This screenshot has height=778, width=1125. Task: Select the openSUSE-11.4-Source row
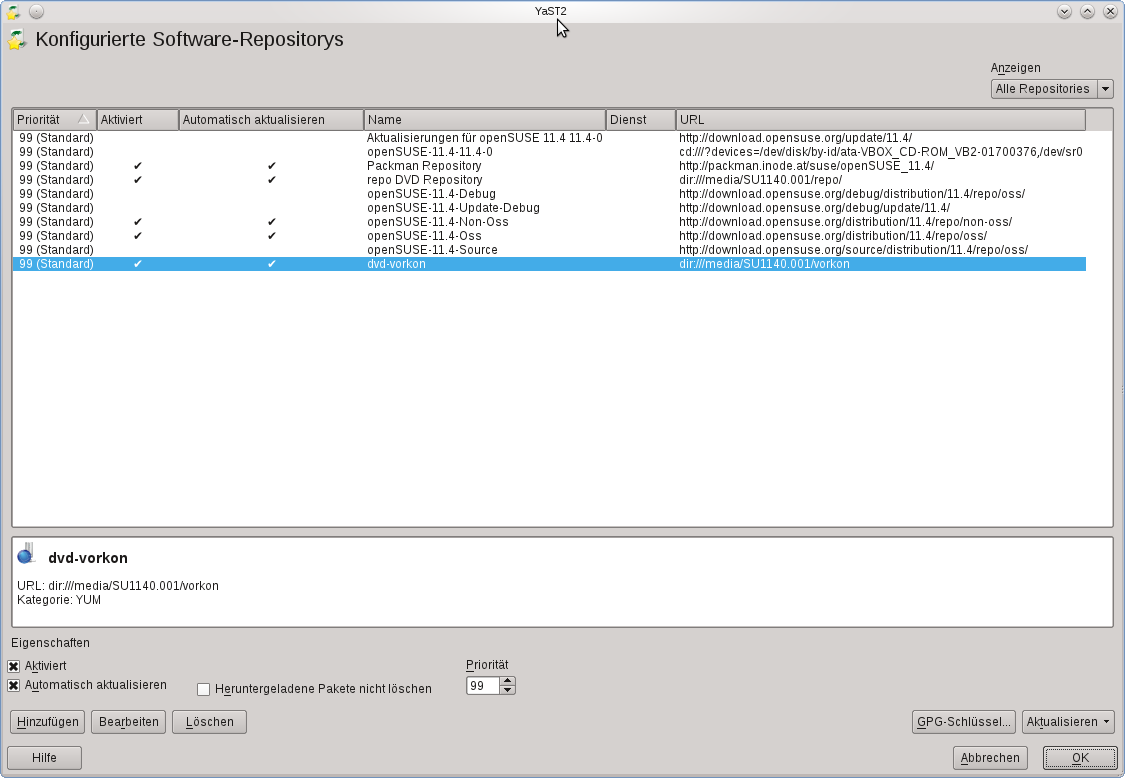pyautogui.click(x=549, y=250)
